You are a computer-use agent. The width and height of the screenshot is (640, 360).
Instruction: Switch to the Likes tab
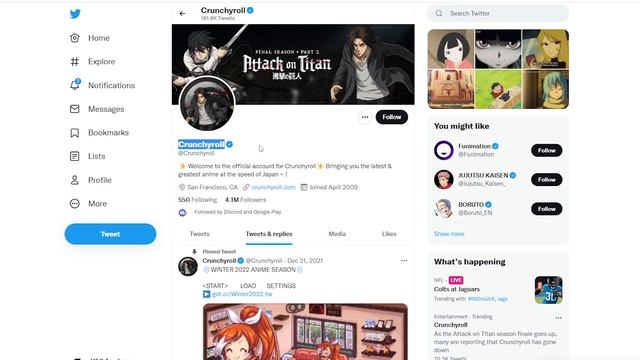pos(389,234)
